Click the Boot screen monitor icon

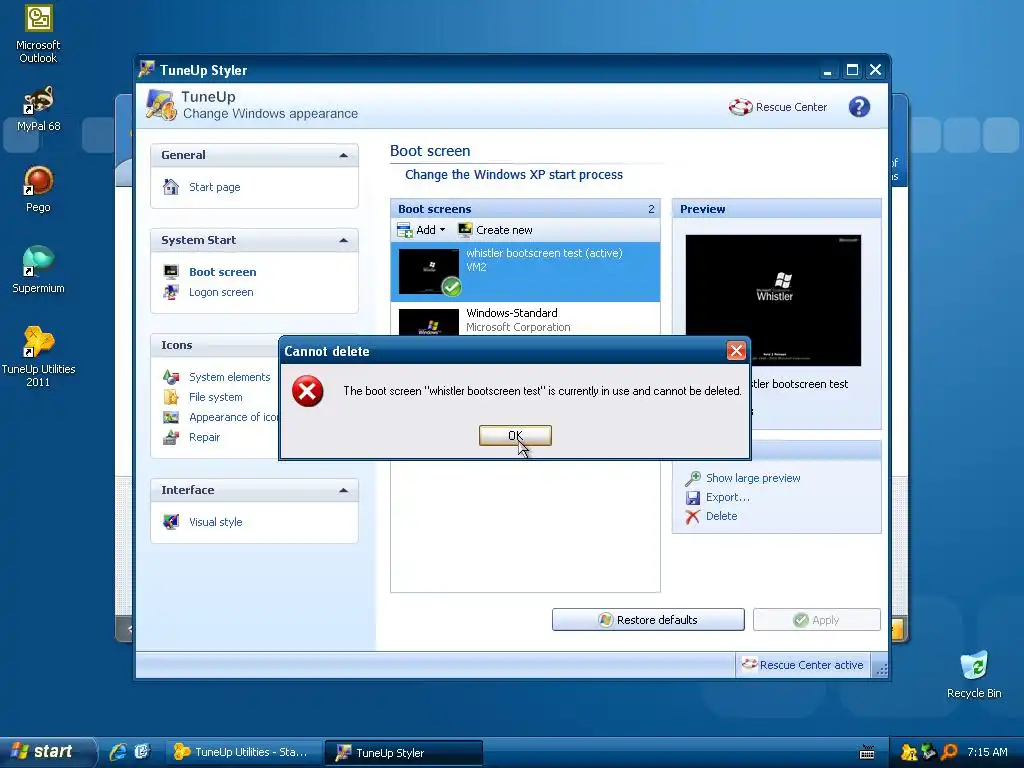point(171,272)
